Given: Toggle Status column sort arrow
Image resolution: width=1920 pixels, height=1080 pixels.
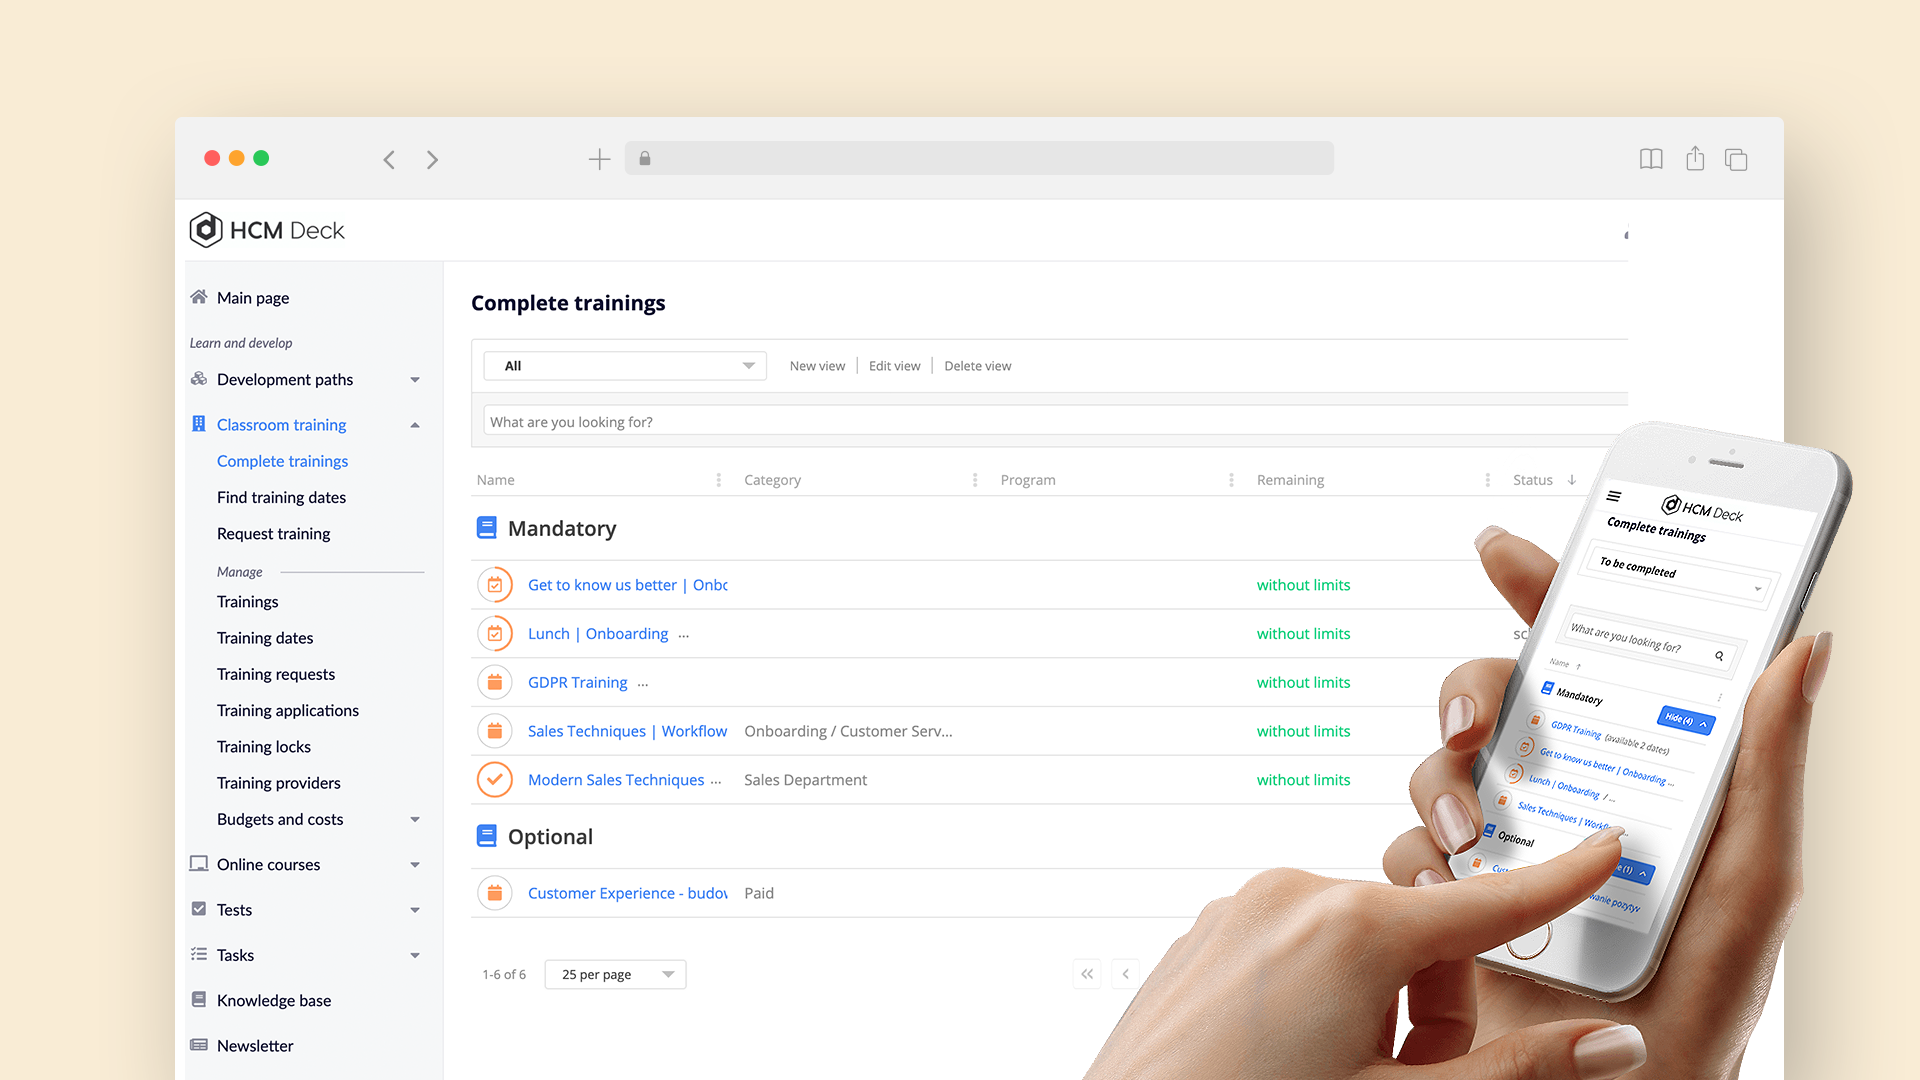Looking at the screenshot, I should coord(1572,480).
